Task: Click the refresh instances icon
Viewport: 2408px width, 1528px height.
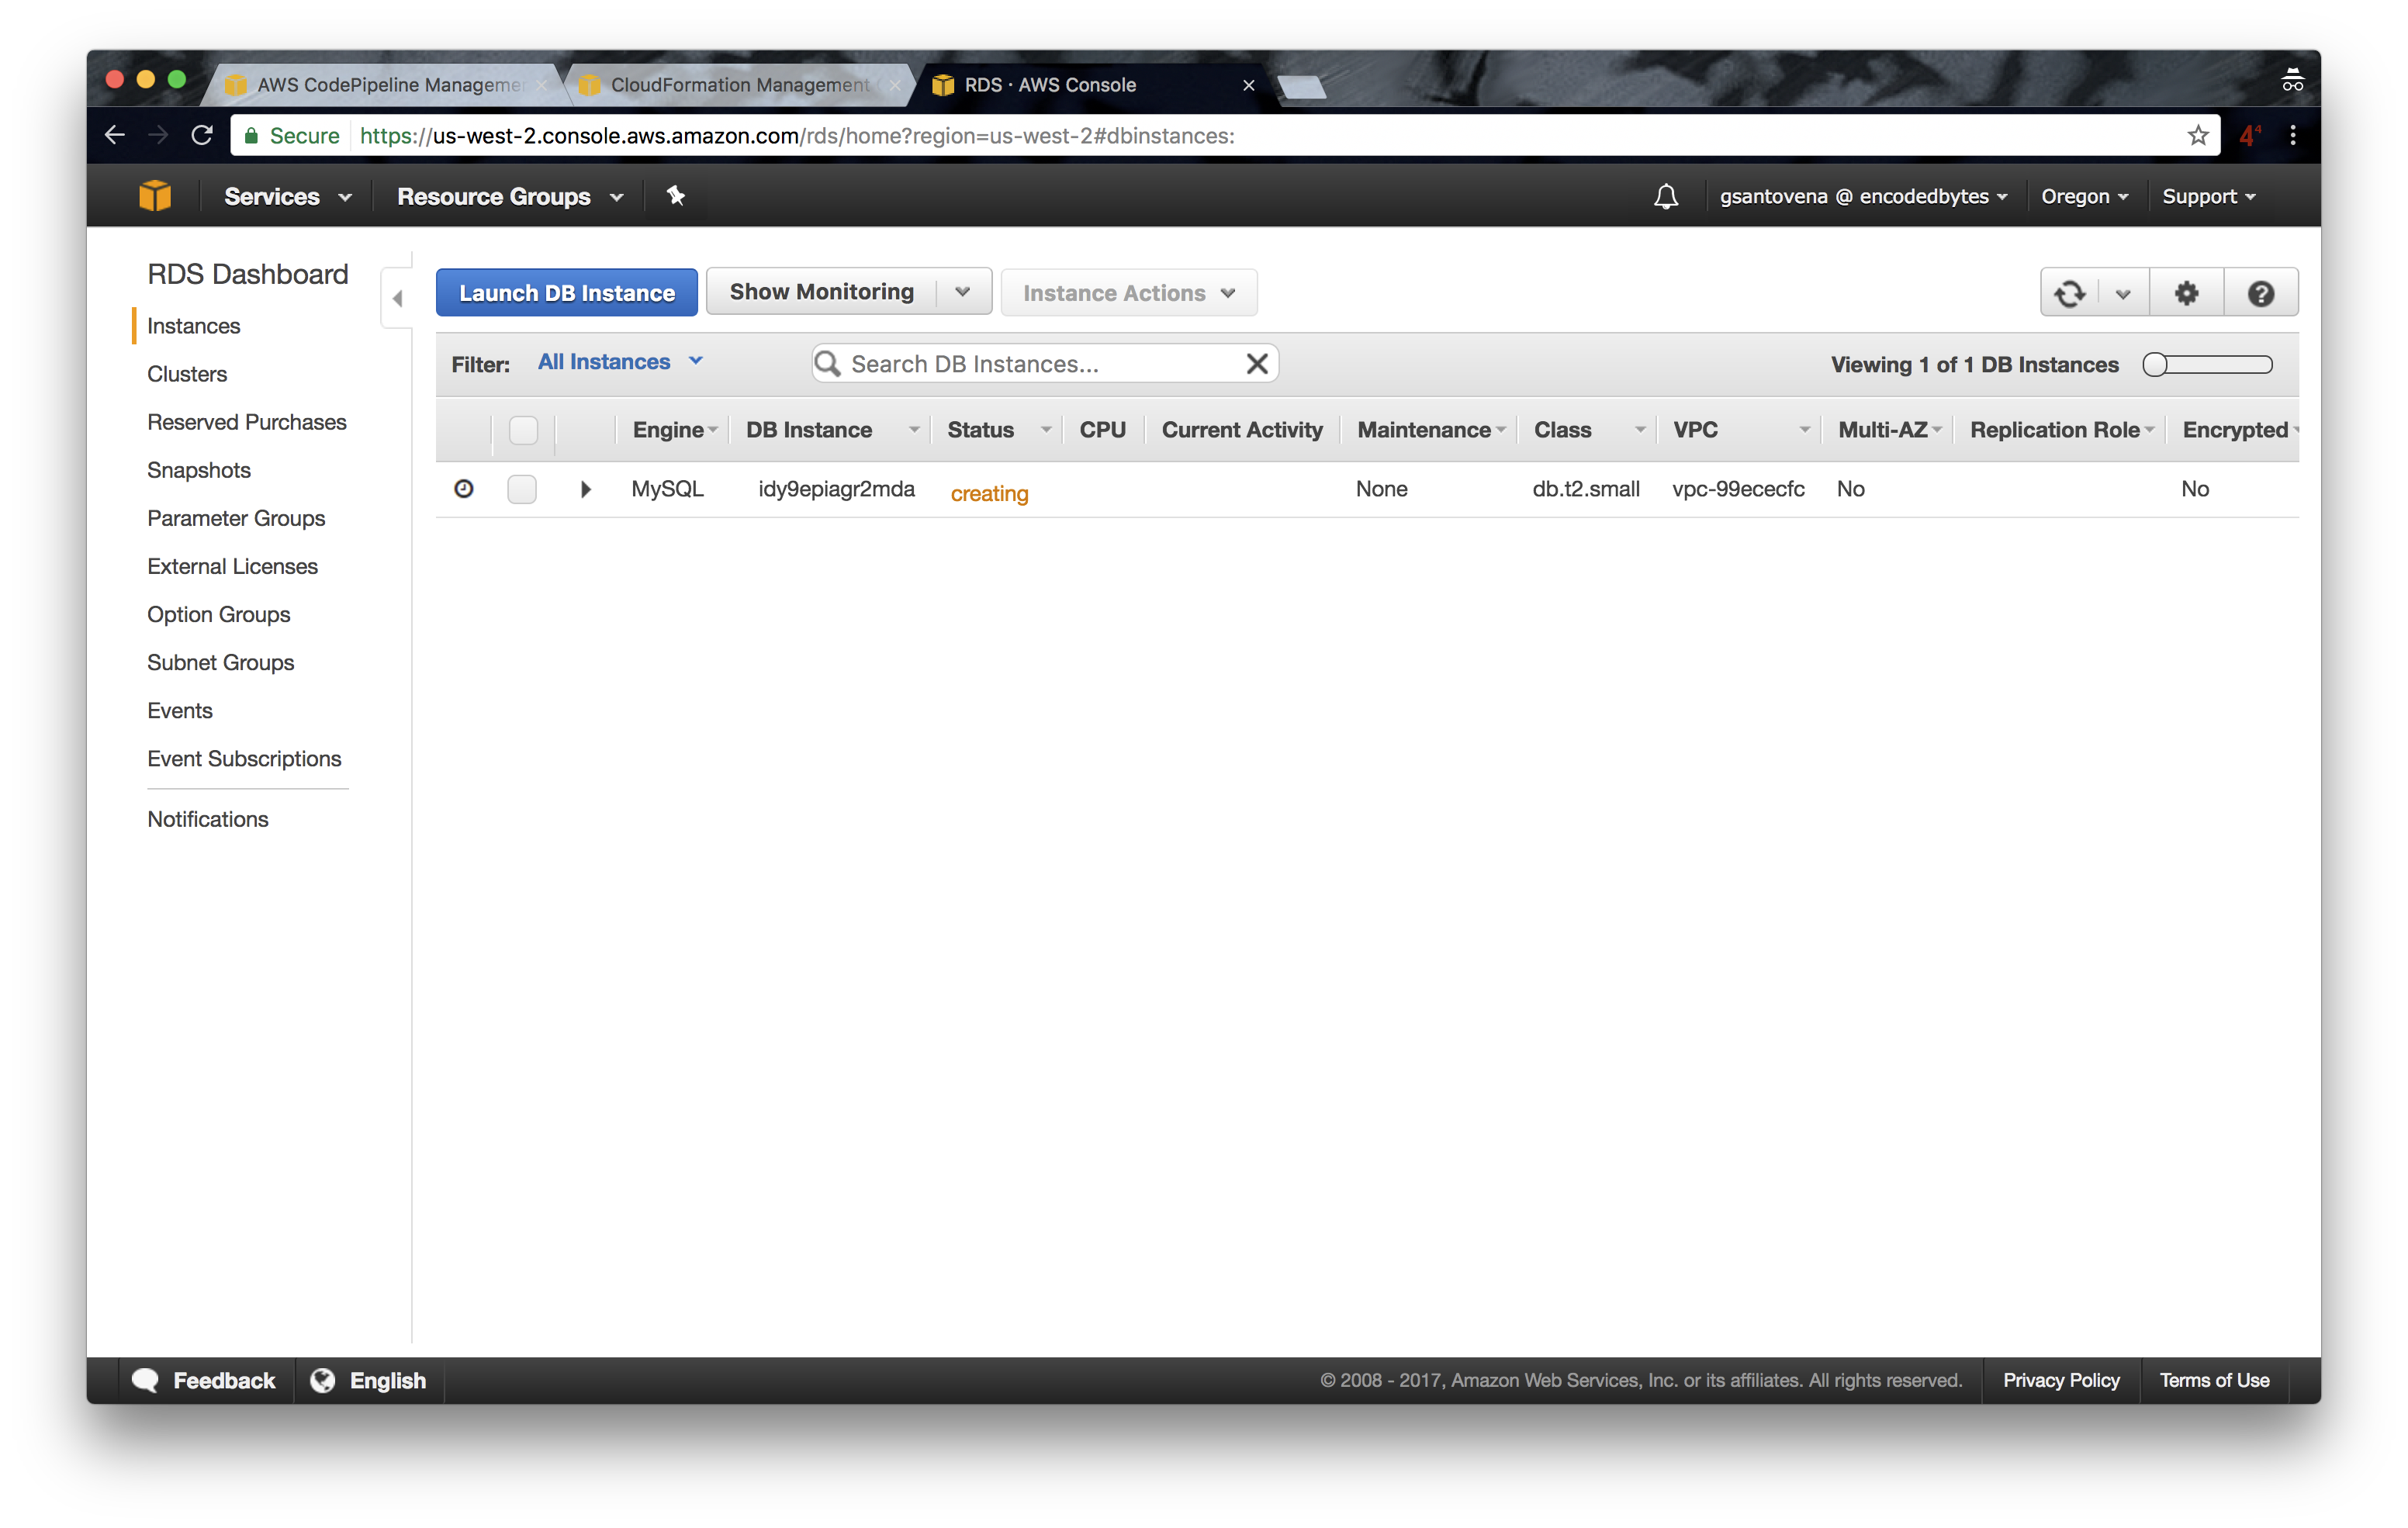Action: [x=2069, y=293]
